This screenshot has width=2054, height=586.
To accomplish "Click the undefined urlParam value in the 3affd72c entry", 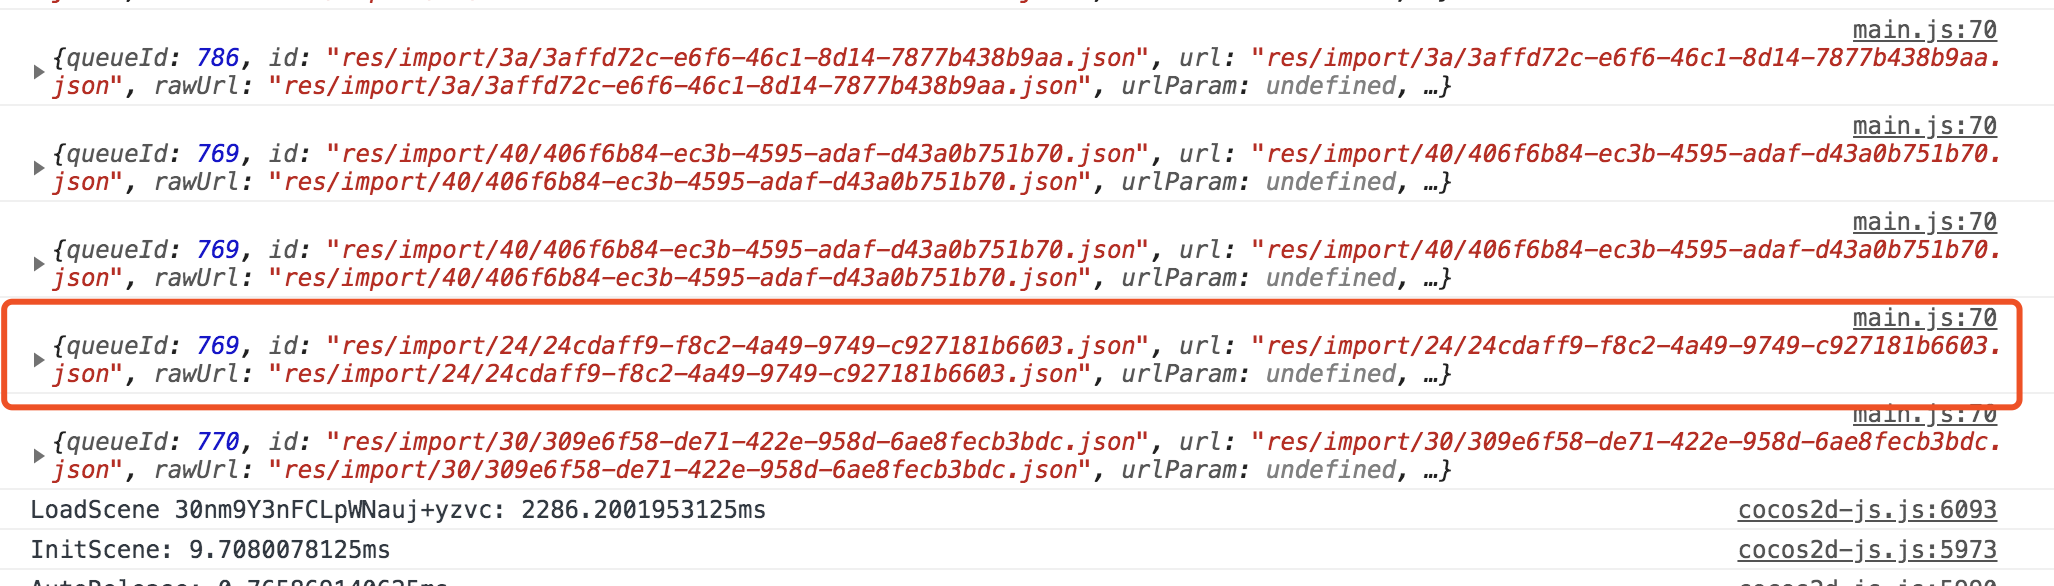I will (1331, 86).
